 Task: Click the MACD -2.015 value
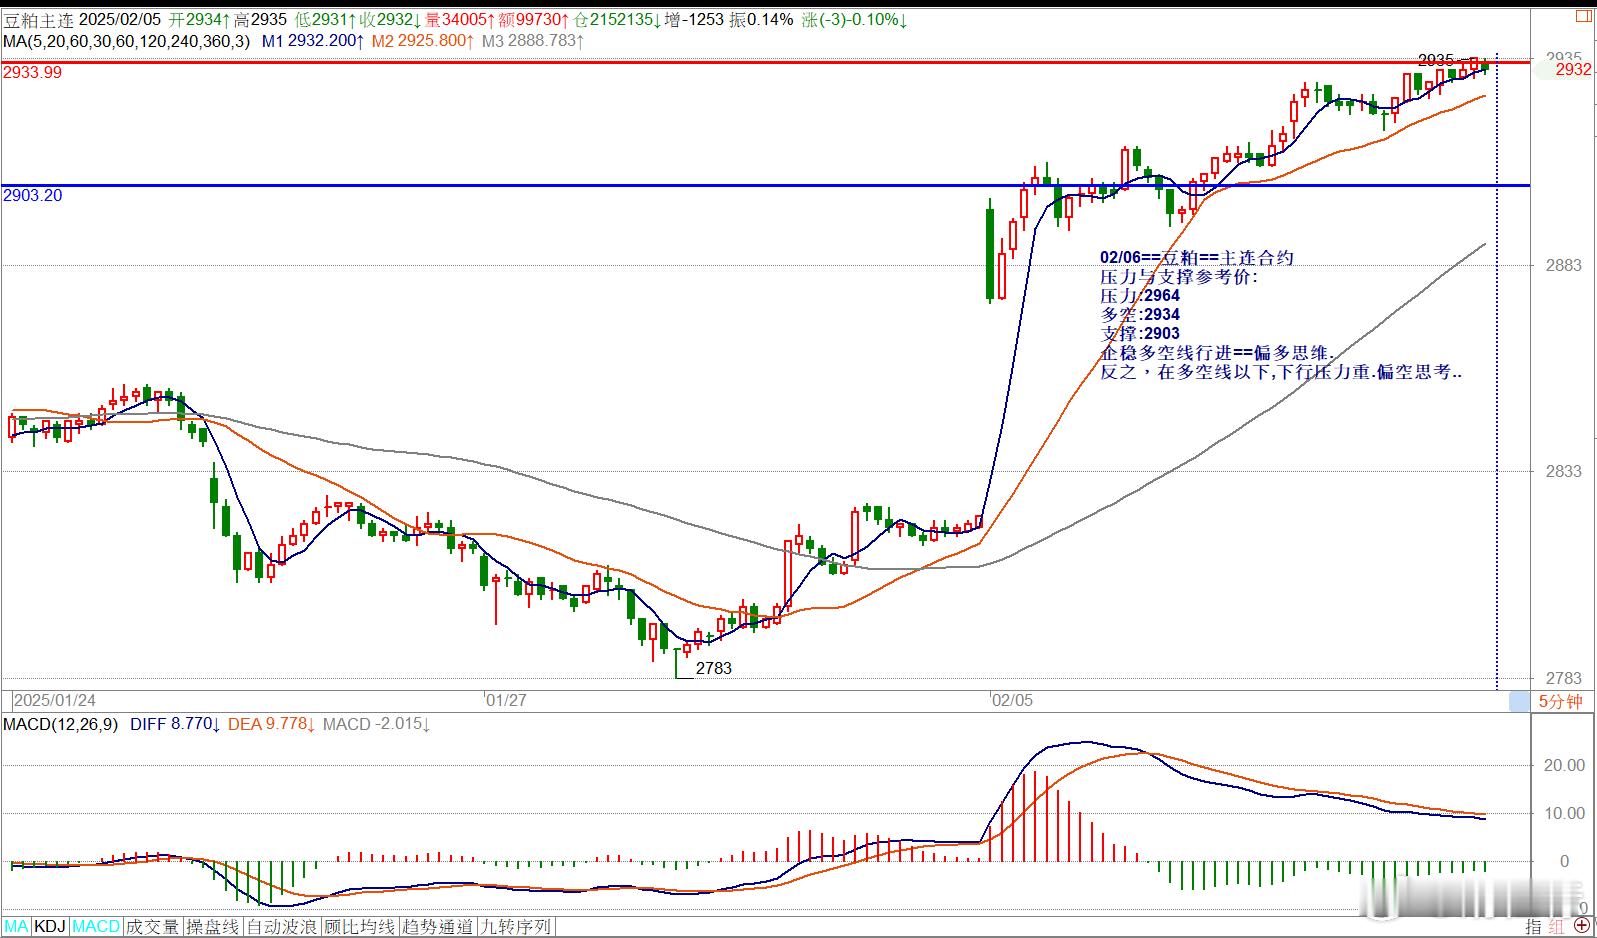click(x=376, y=724)
